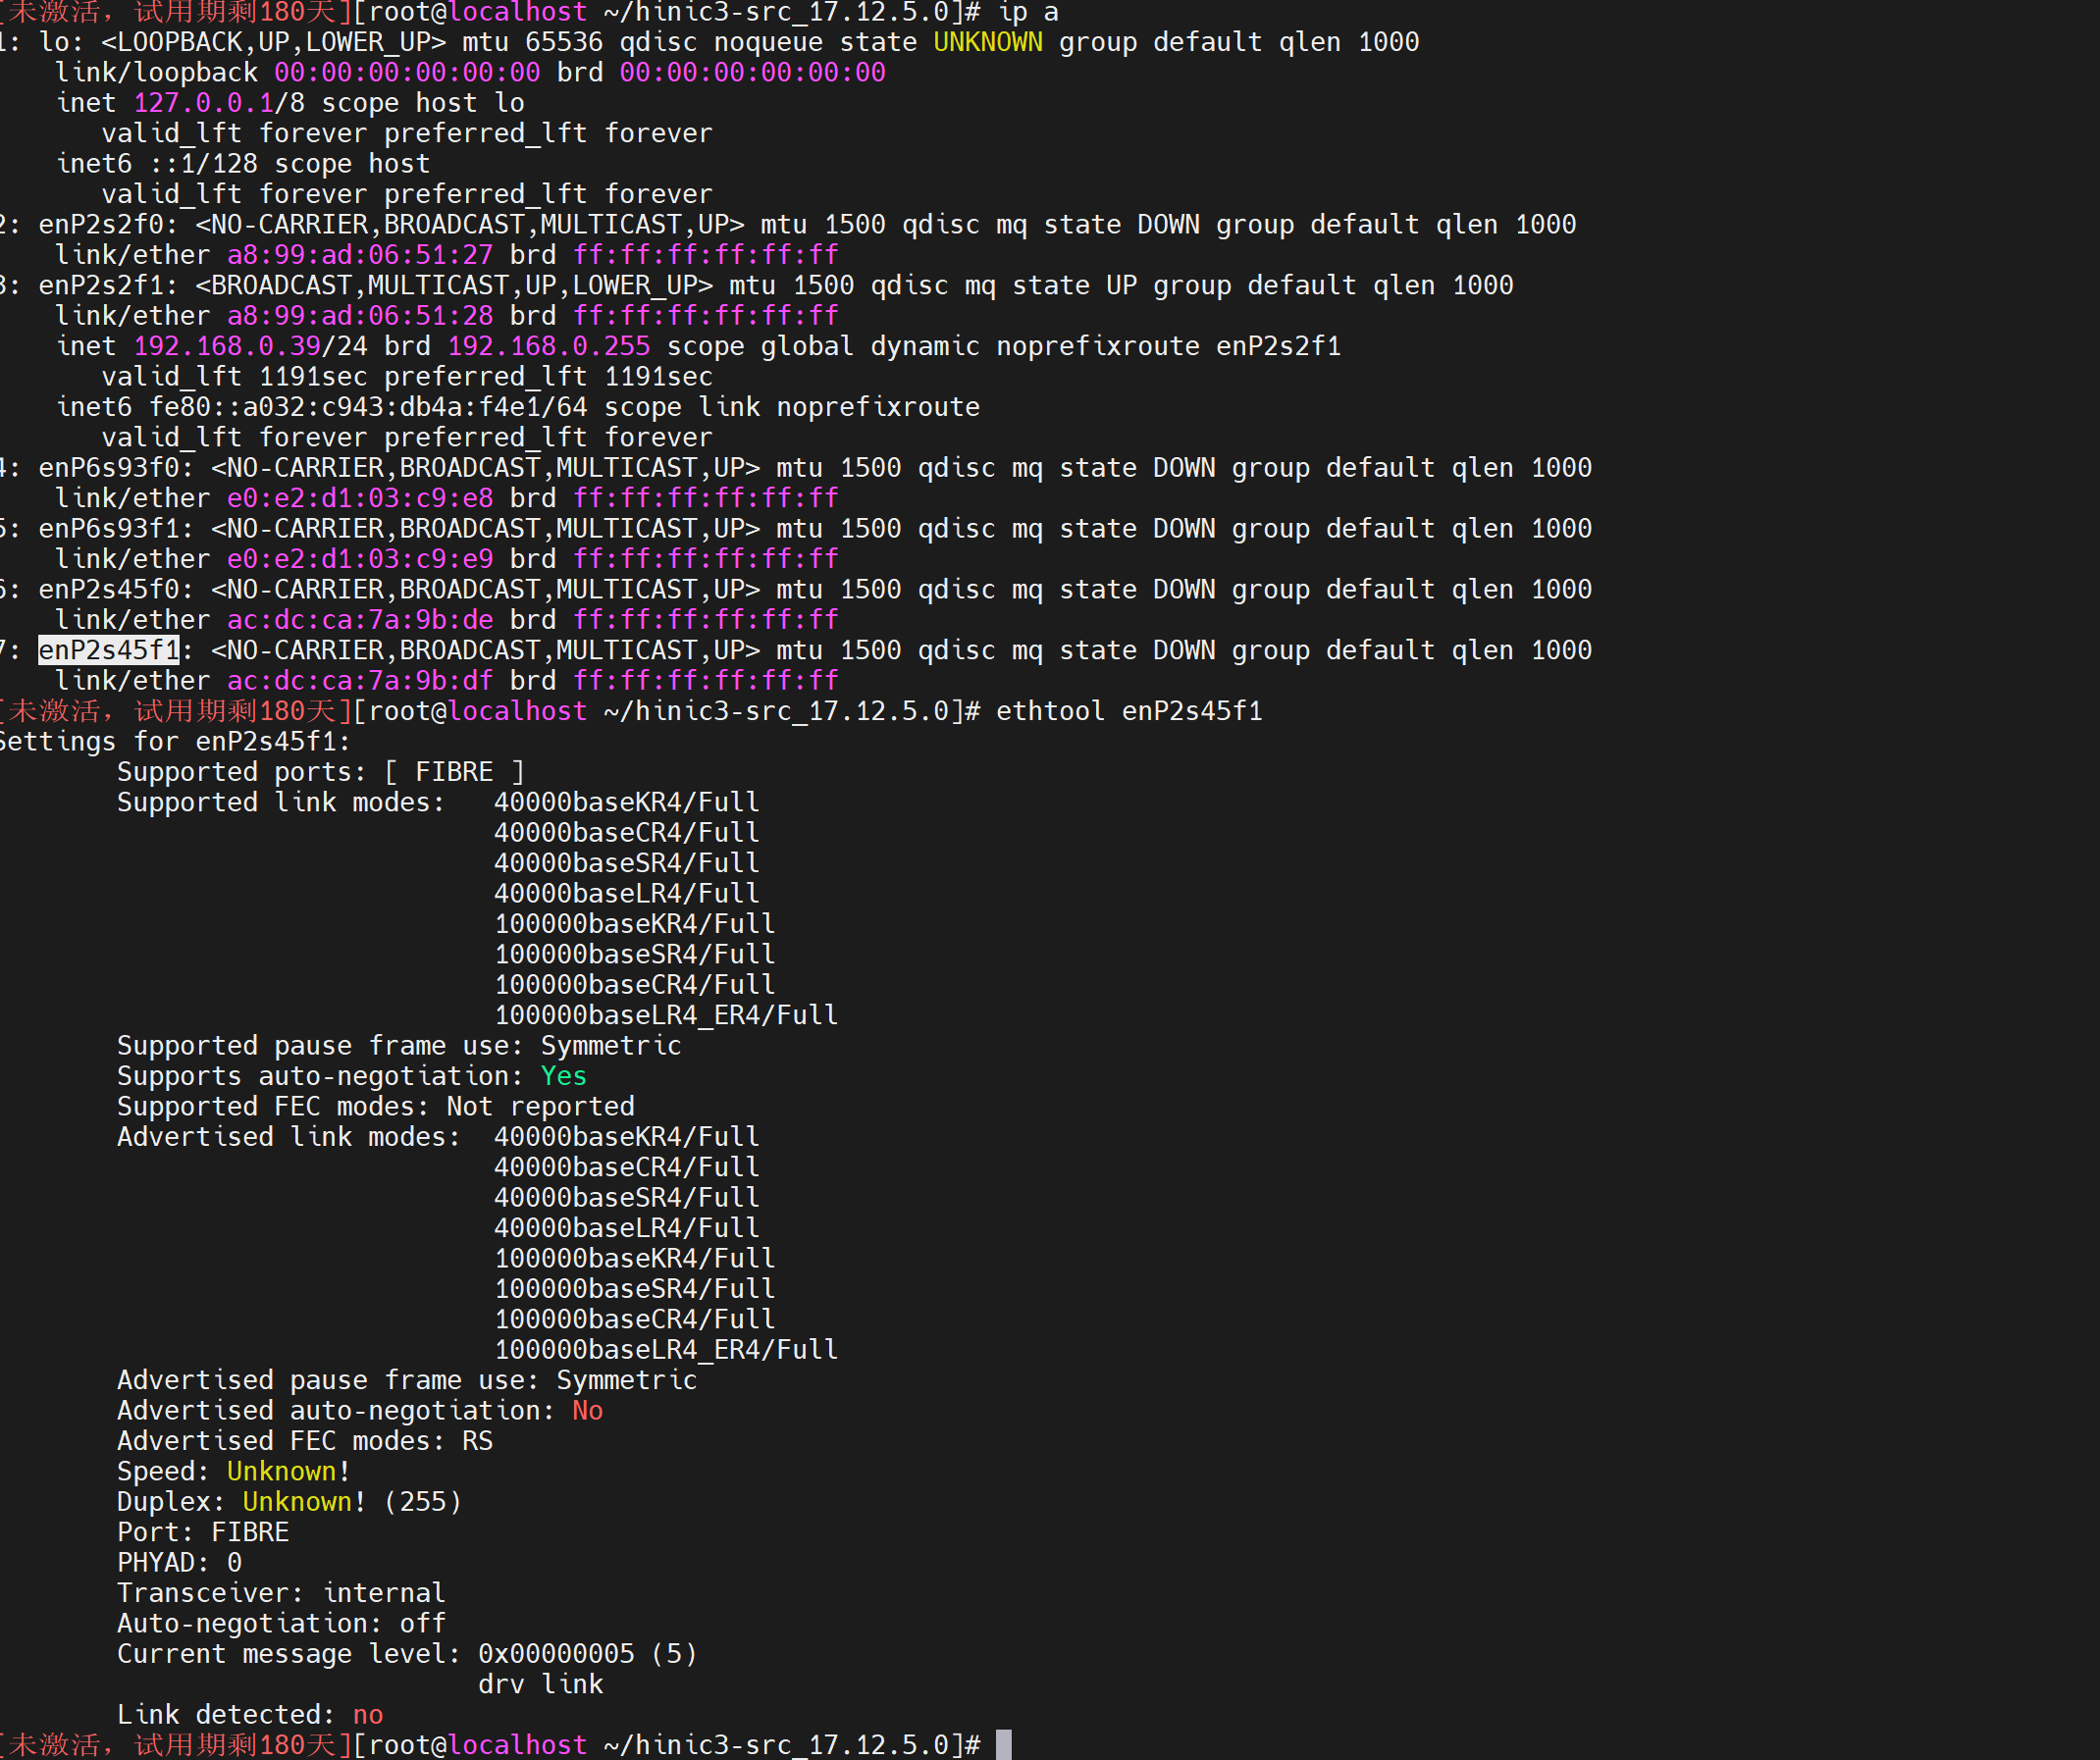
Task: Click MAC address a8:99:ad:06:51:27
Action: click(359, 255)
